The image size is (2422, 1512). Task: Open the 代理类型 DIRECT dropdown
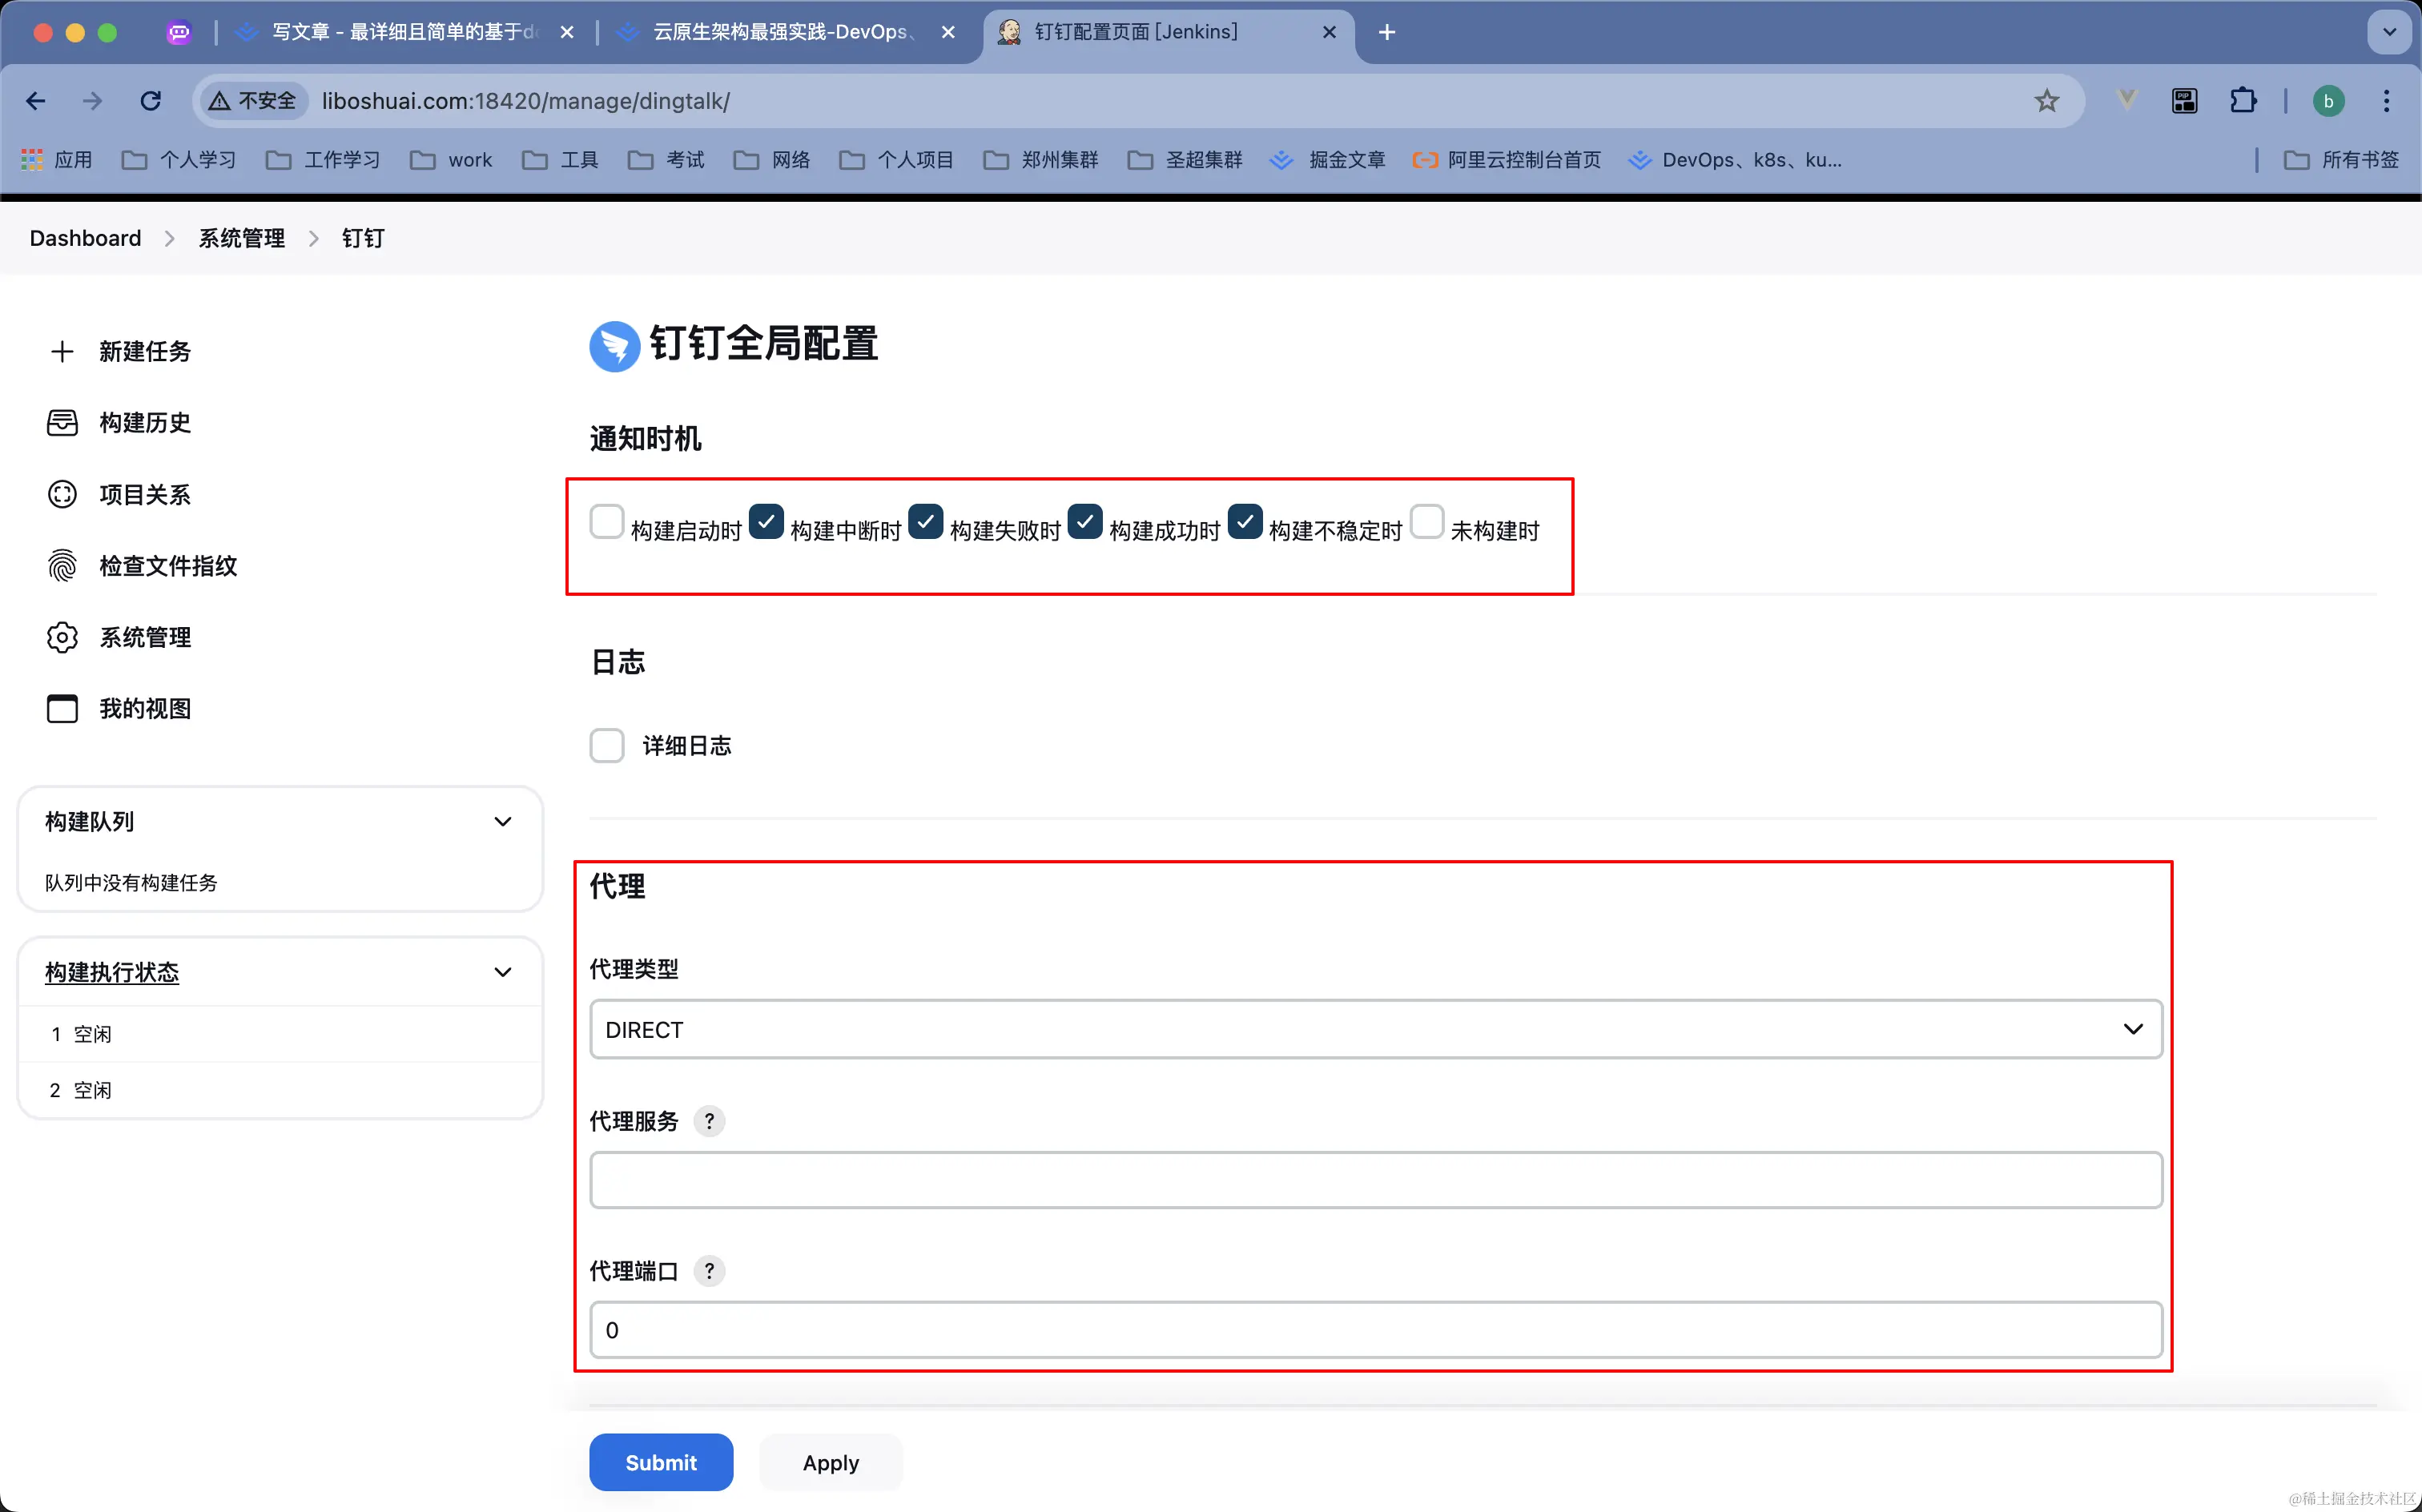click(1375, 1029)
